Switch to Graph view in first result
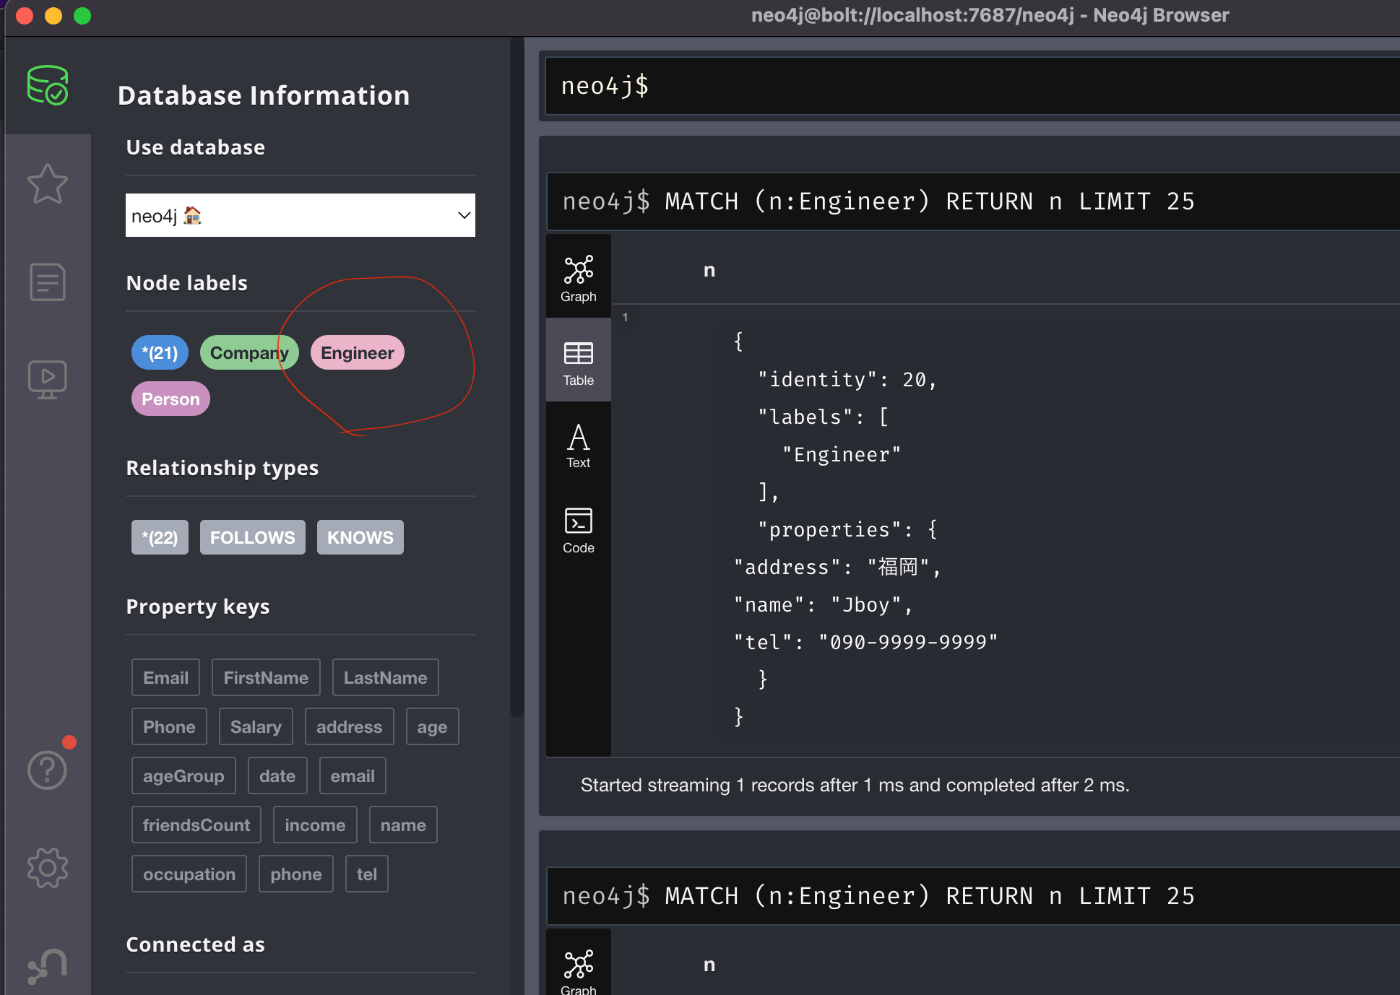Image resolution: width=1400 pixels, height=995 pixels. (578, 278)
